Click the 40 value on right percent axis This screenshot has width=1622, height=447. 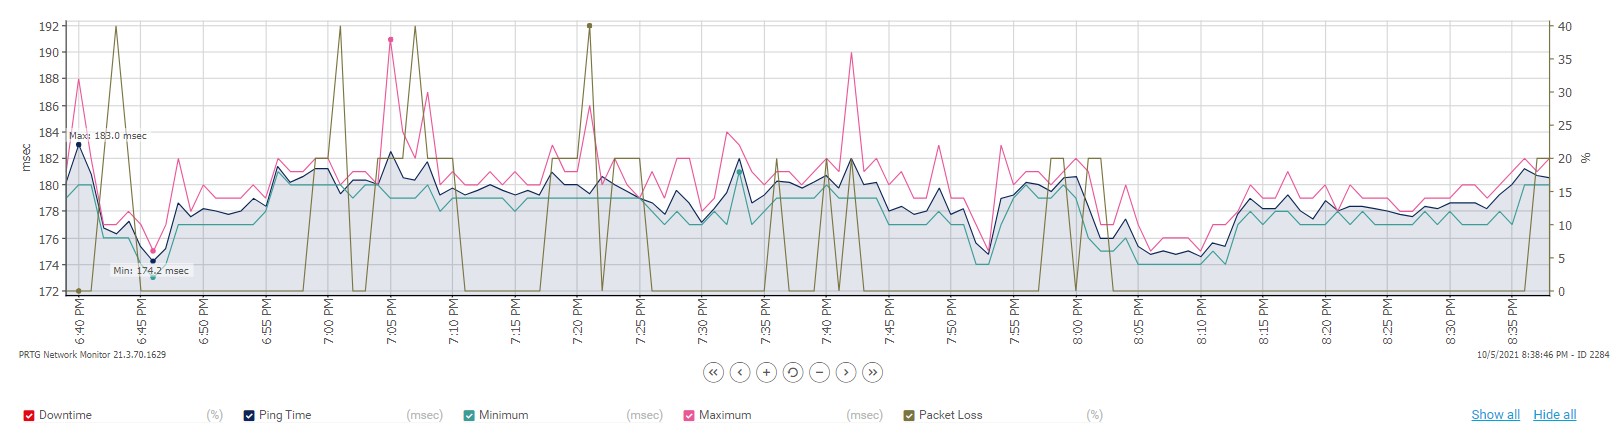click(x=1565, y=27)
